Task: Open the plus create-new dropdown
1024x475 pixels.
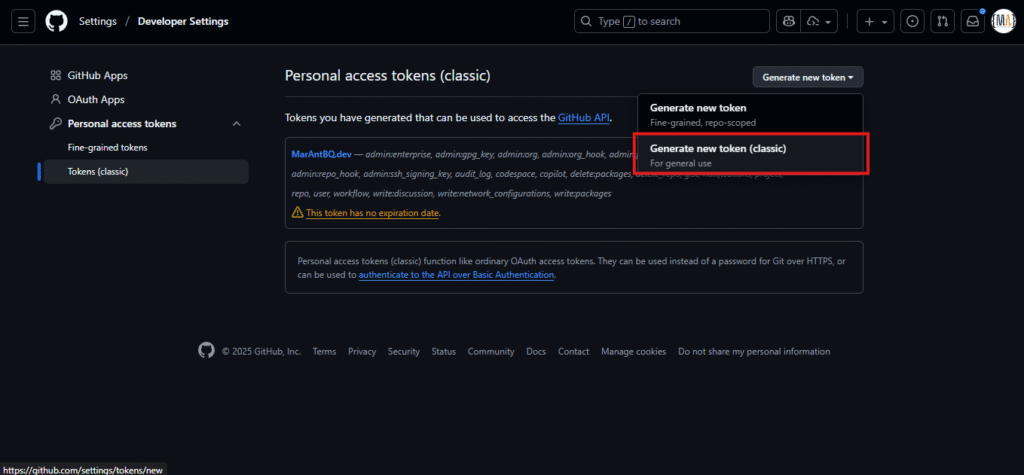Action: [x=875, y=22]
